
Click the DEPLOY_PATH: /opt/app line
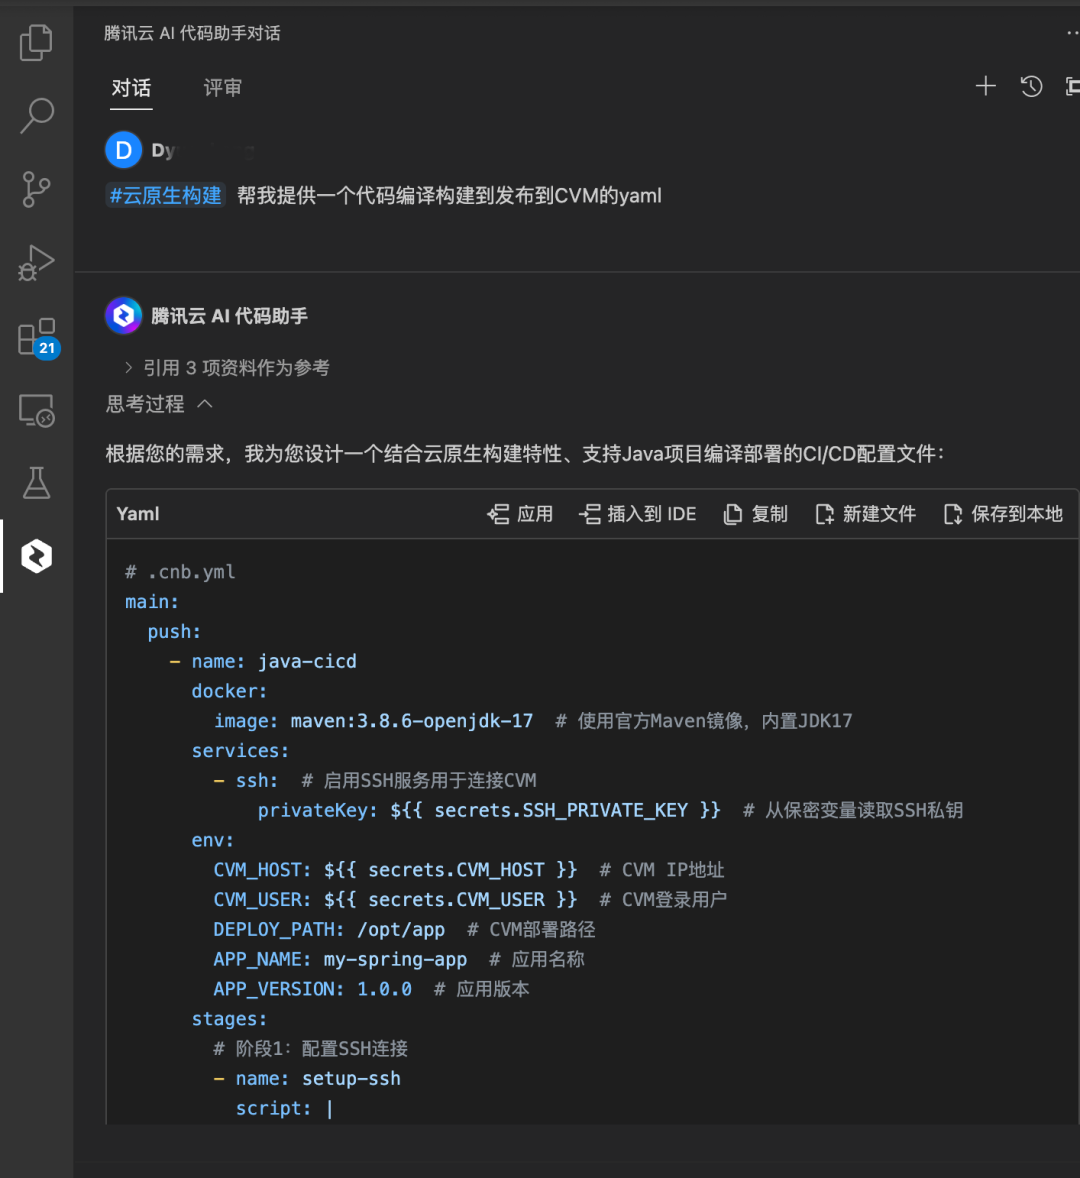[x=404, y=929]
